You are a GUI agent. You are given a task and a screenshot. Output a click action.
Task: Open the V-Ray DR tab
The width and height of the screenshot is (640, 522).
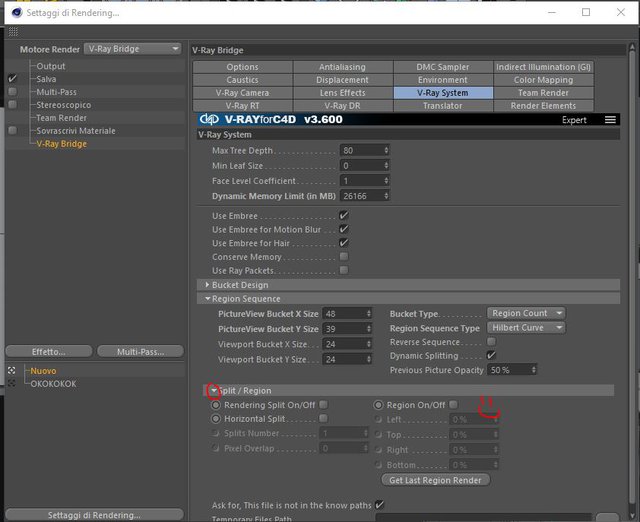[x=342, y=106]
